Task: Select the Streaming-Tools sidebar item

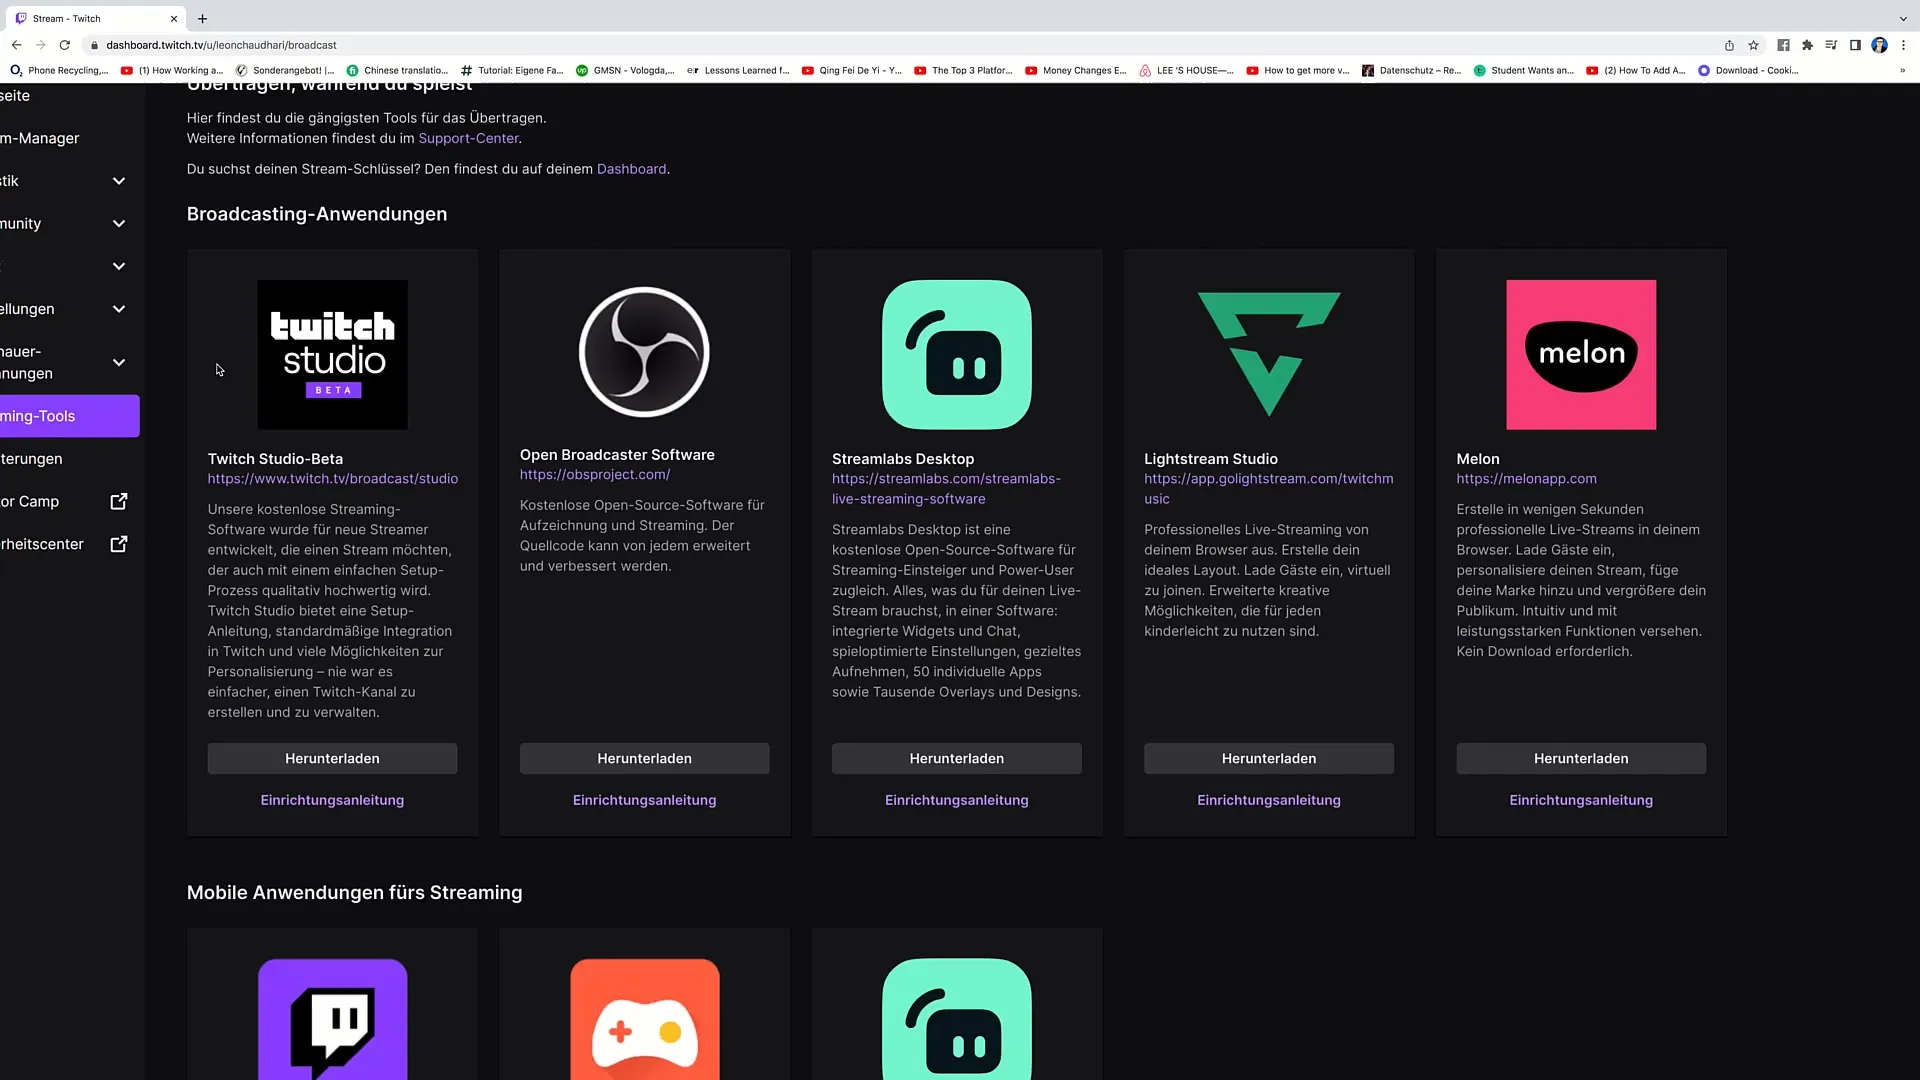Action: pos(69,416)
